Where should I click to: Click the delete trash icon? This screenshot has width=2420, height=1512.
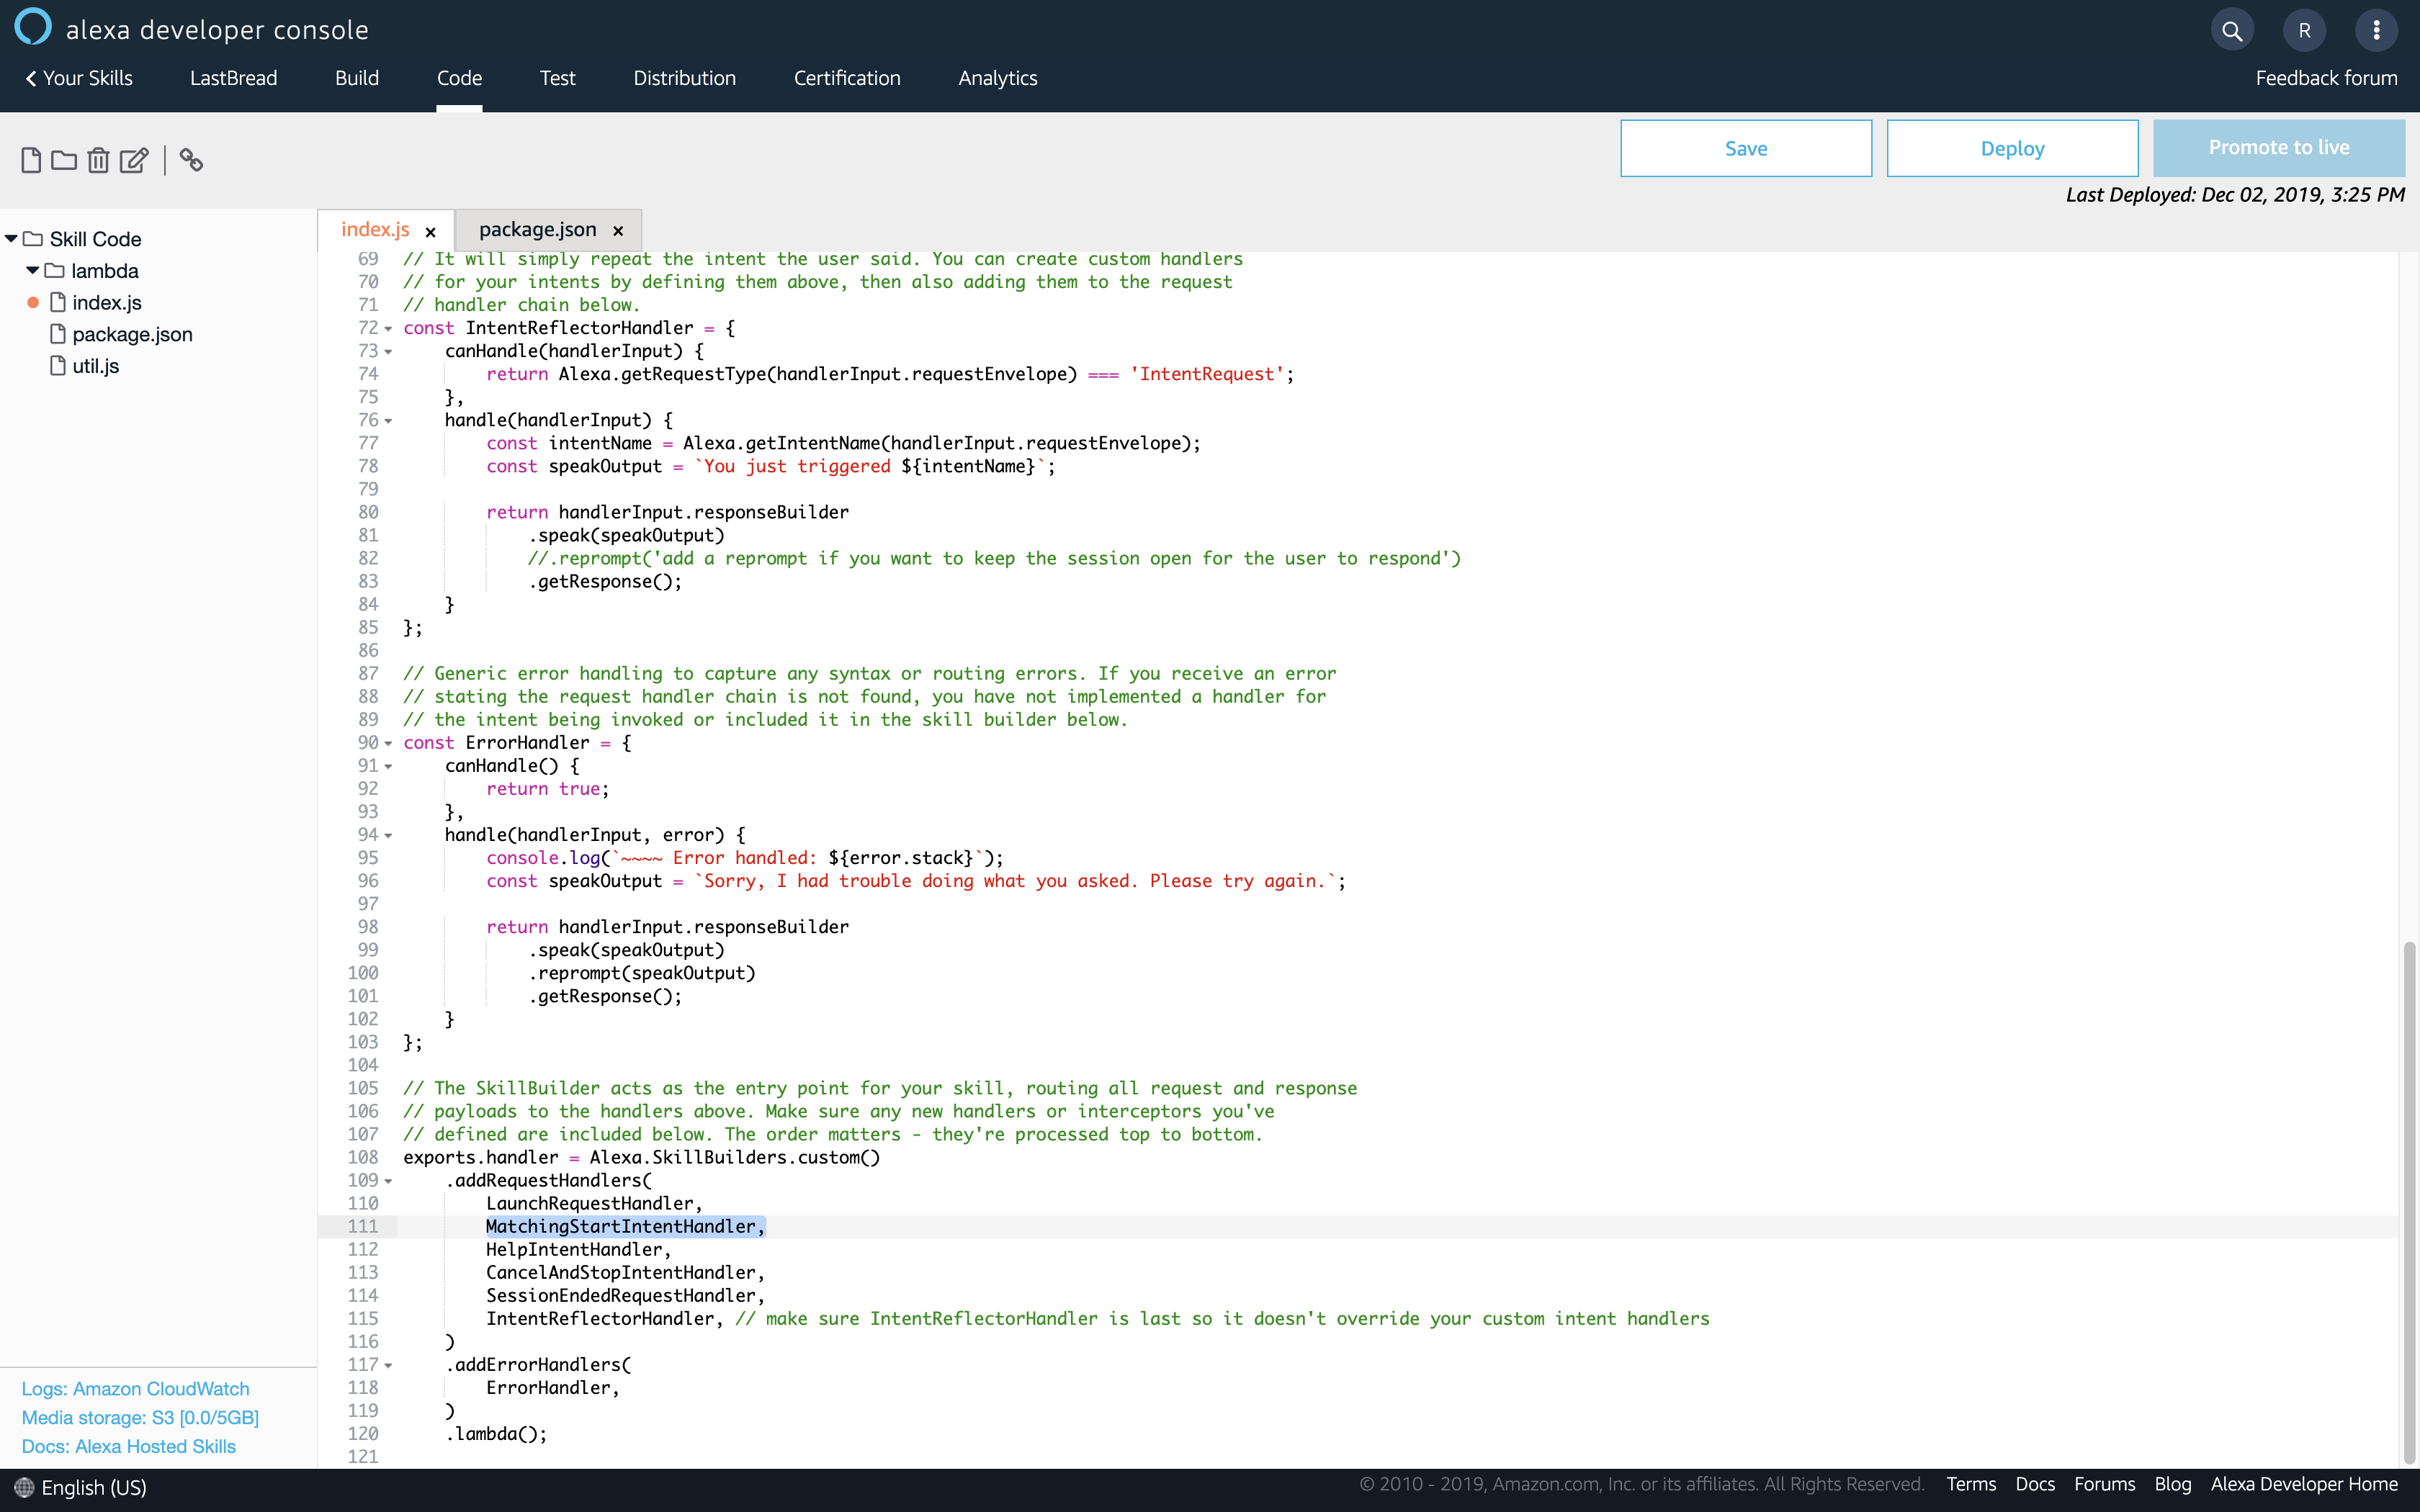point(98,160)
